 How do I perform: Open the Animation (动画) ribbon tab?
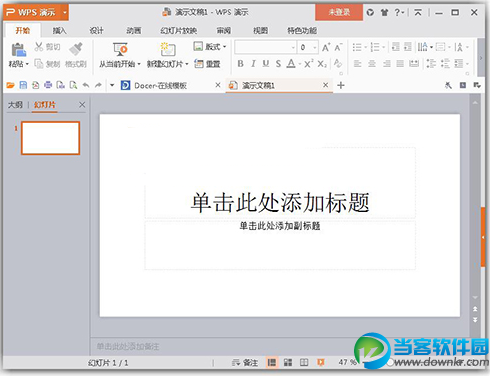click(x=134, y=31)
